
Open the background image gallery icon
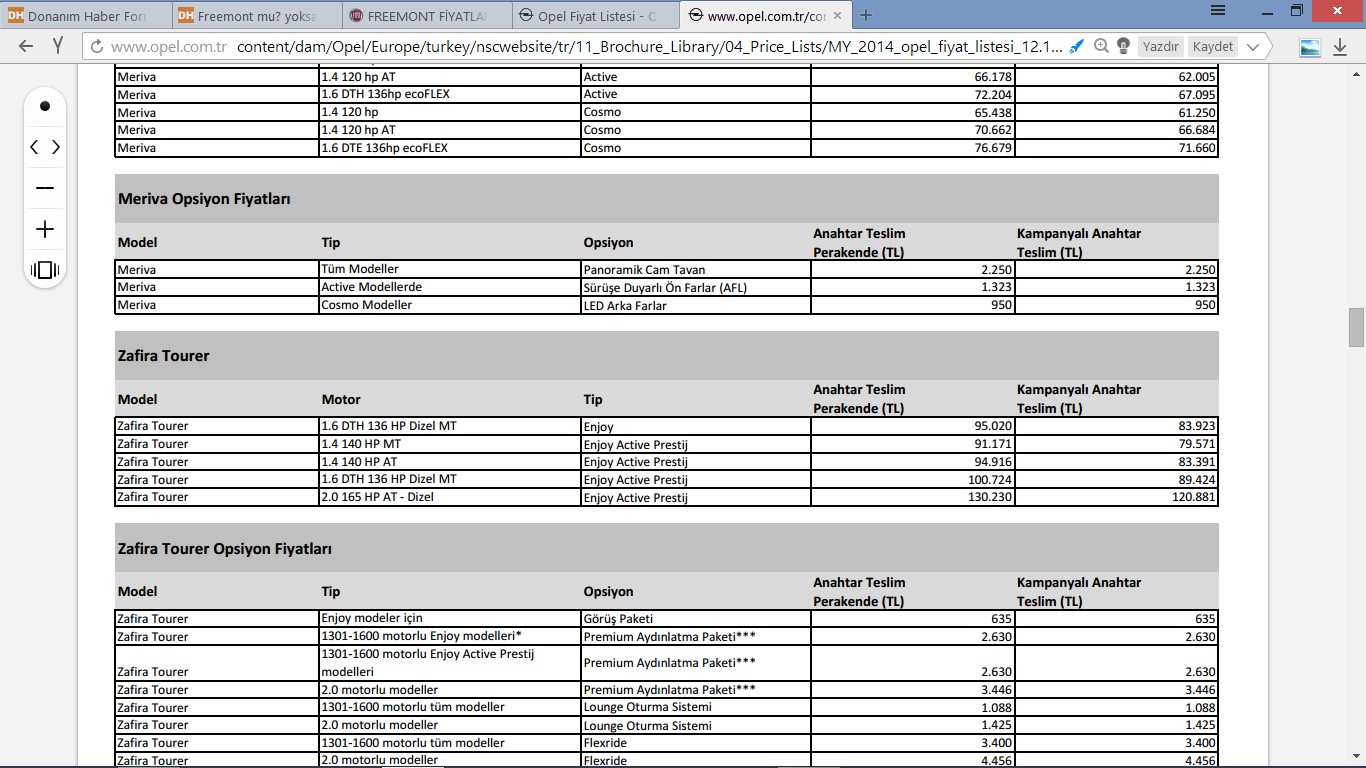[x=1309, y=47]
